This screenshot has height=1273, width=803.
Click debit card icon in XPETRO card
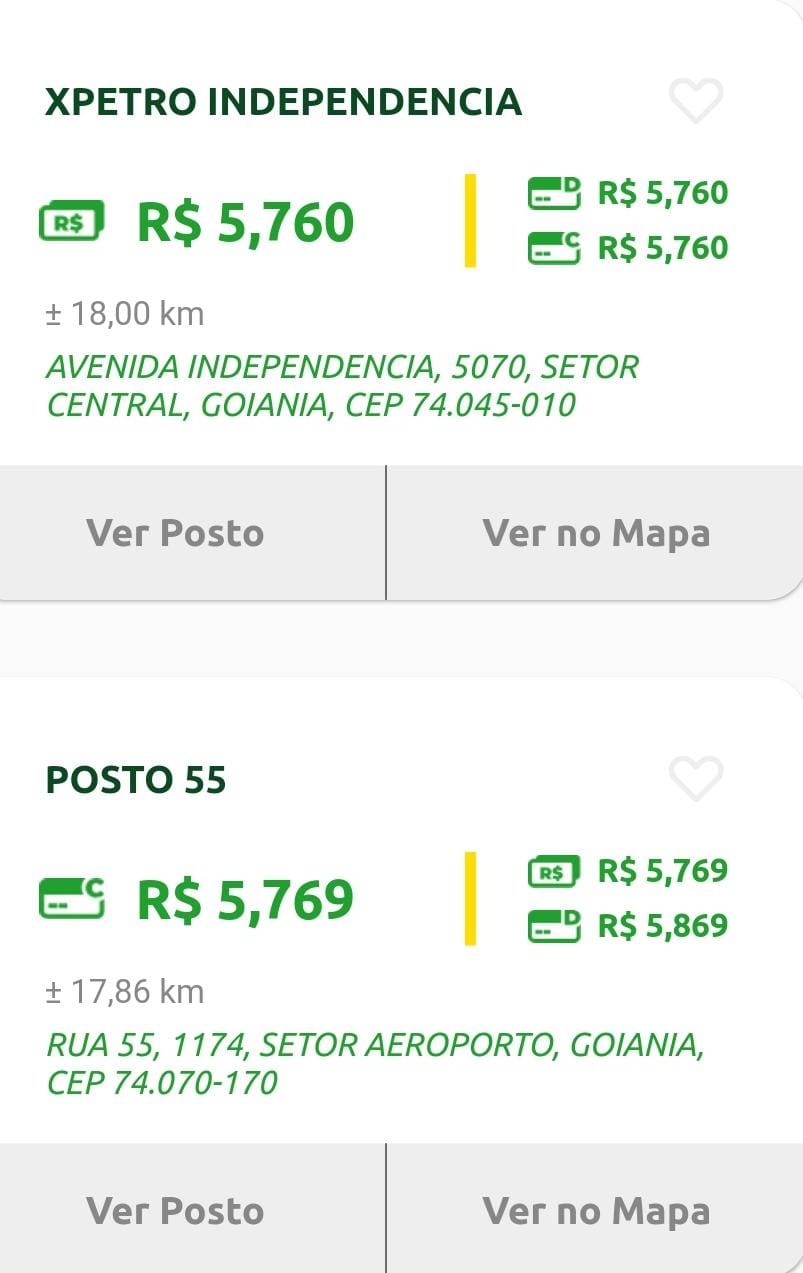click(x=554, y=192)
